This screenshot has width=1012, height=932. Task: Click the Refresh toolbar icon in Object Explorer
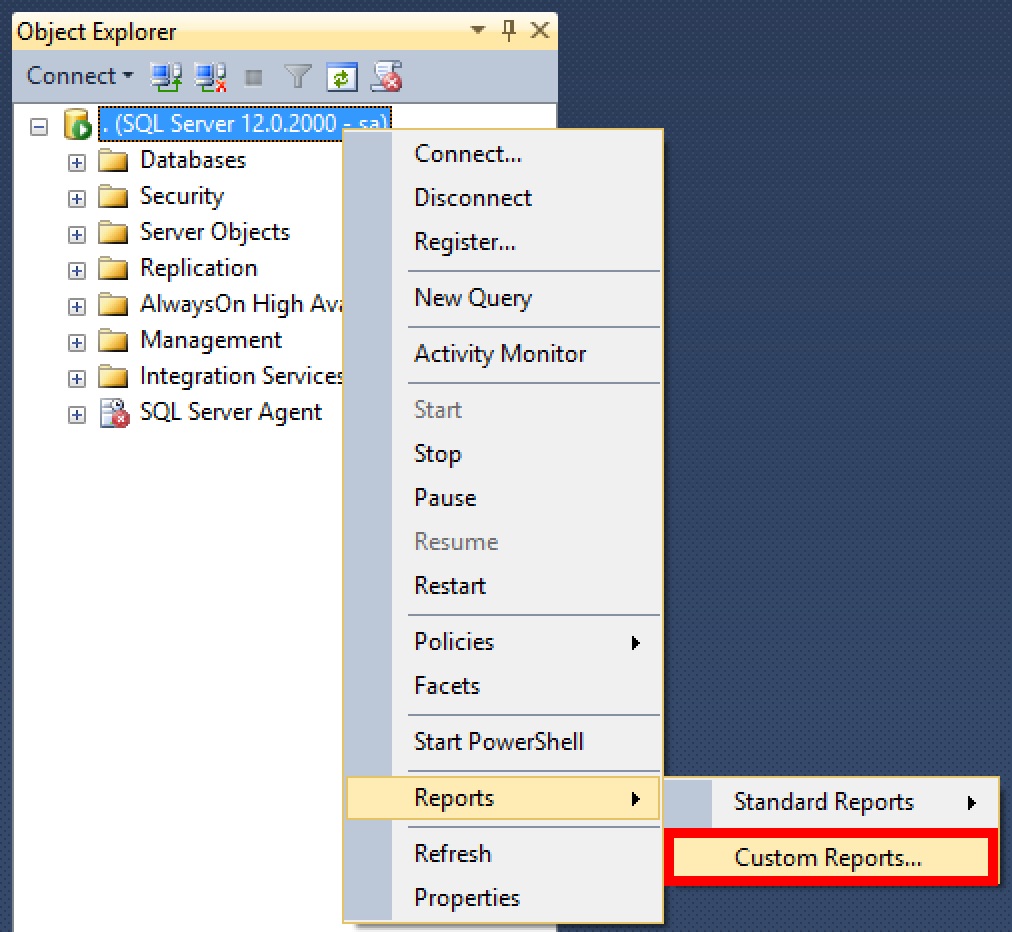point(342,77)
